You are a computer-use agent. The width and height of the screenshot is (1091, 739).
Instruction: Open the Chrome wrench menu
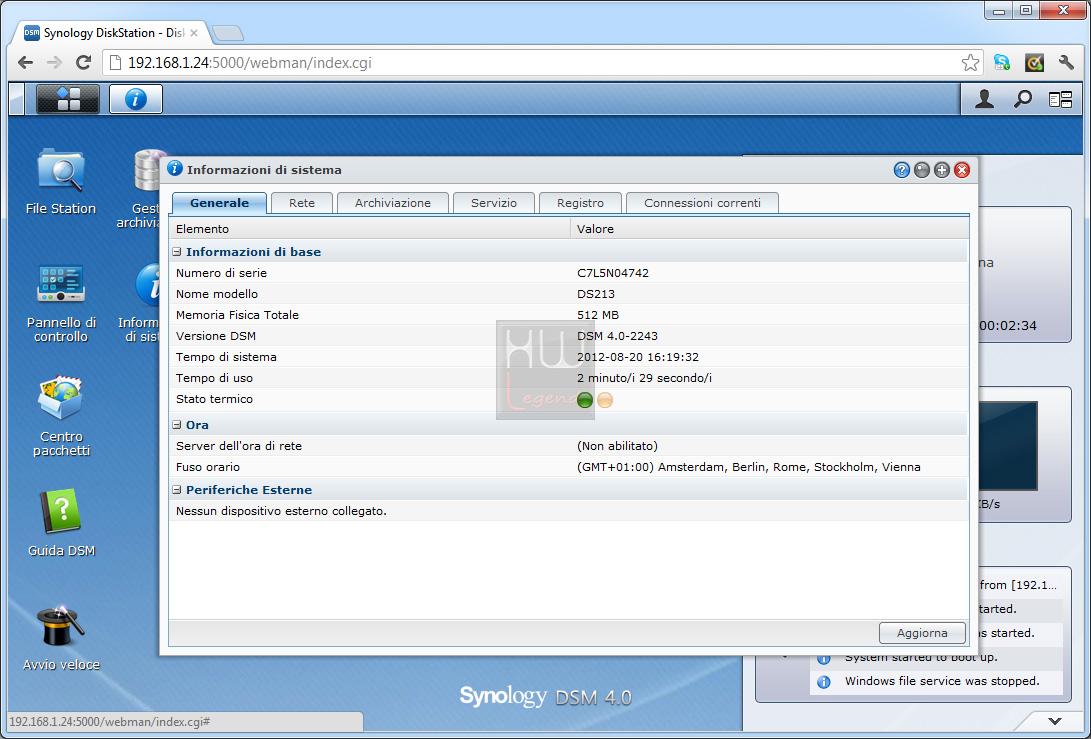click(1066, 63)
